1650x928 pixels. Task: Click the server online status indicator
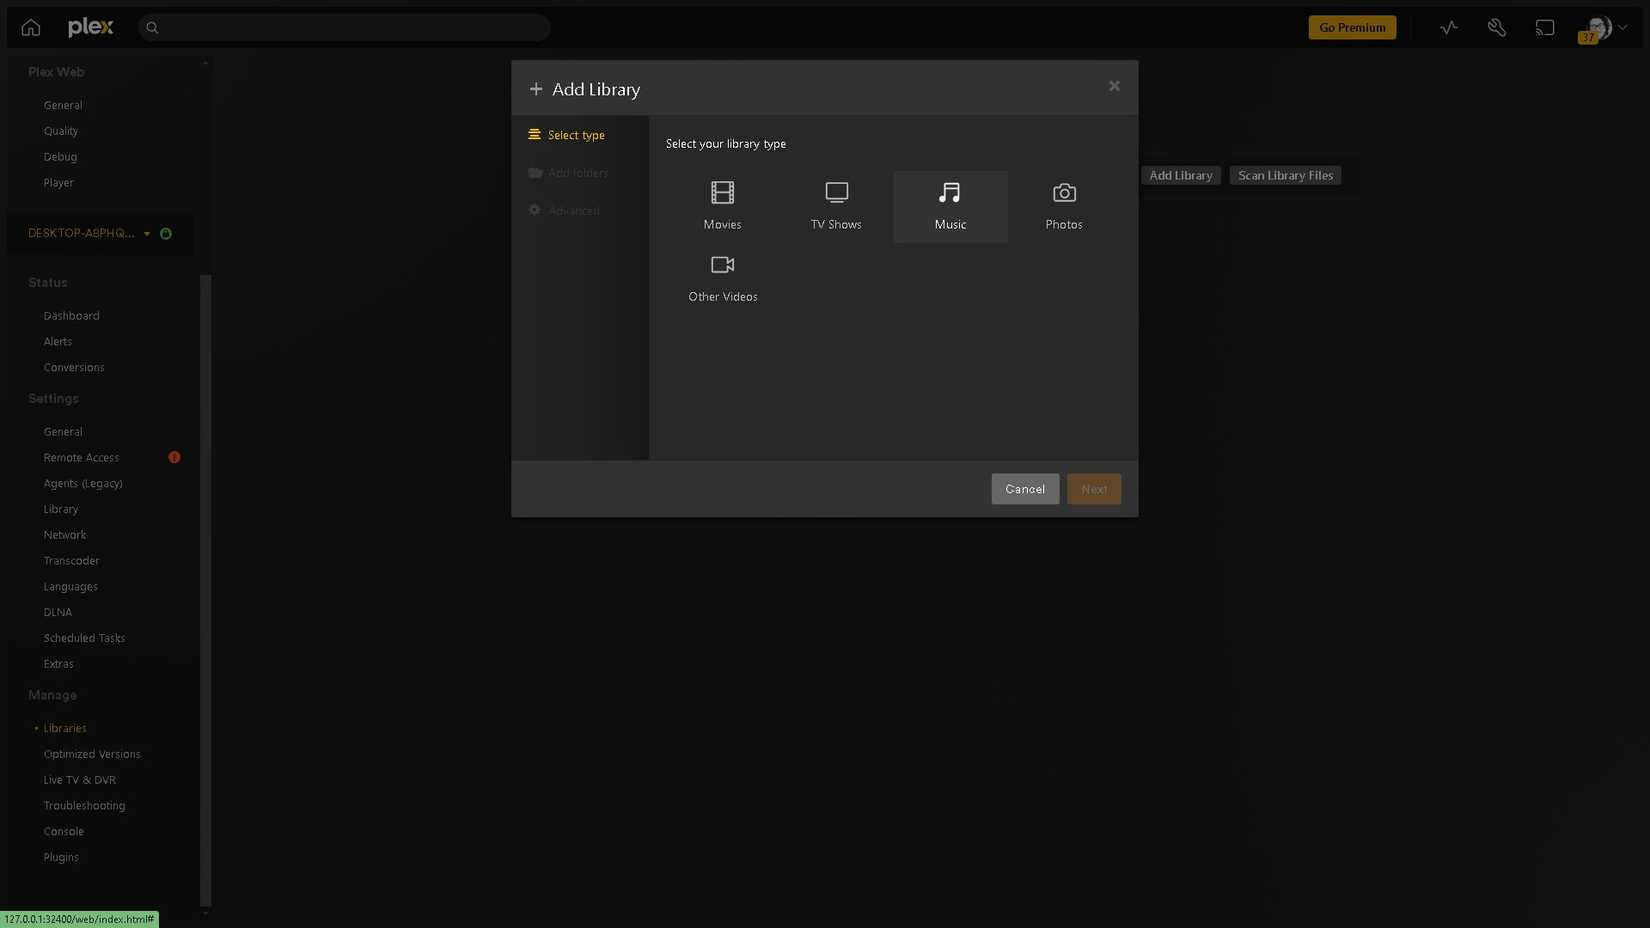166,233
